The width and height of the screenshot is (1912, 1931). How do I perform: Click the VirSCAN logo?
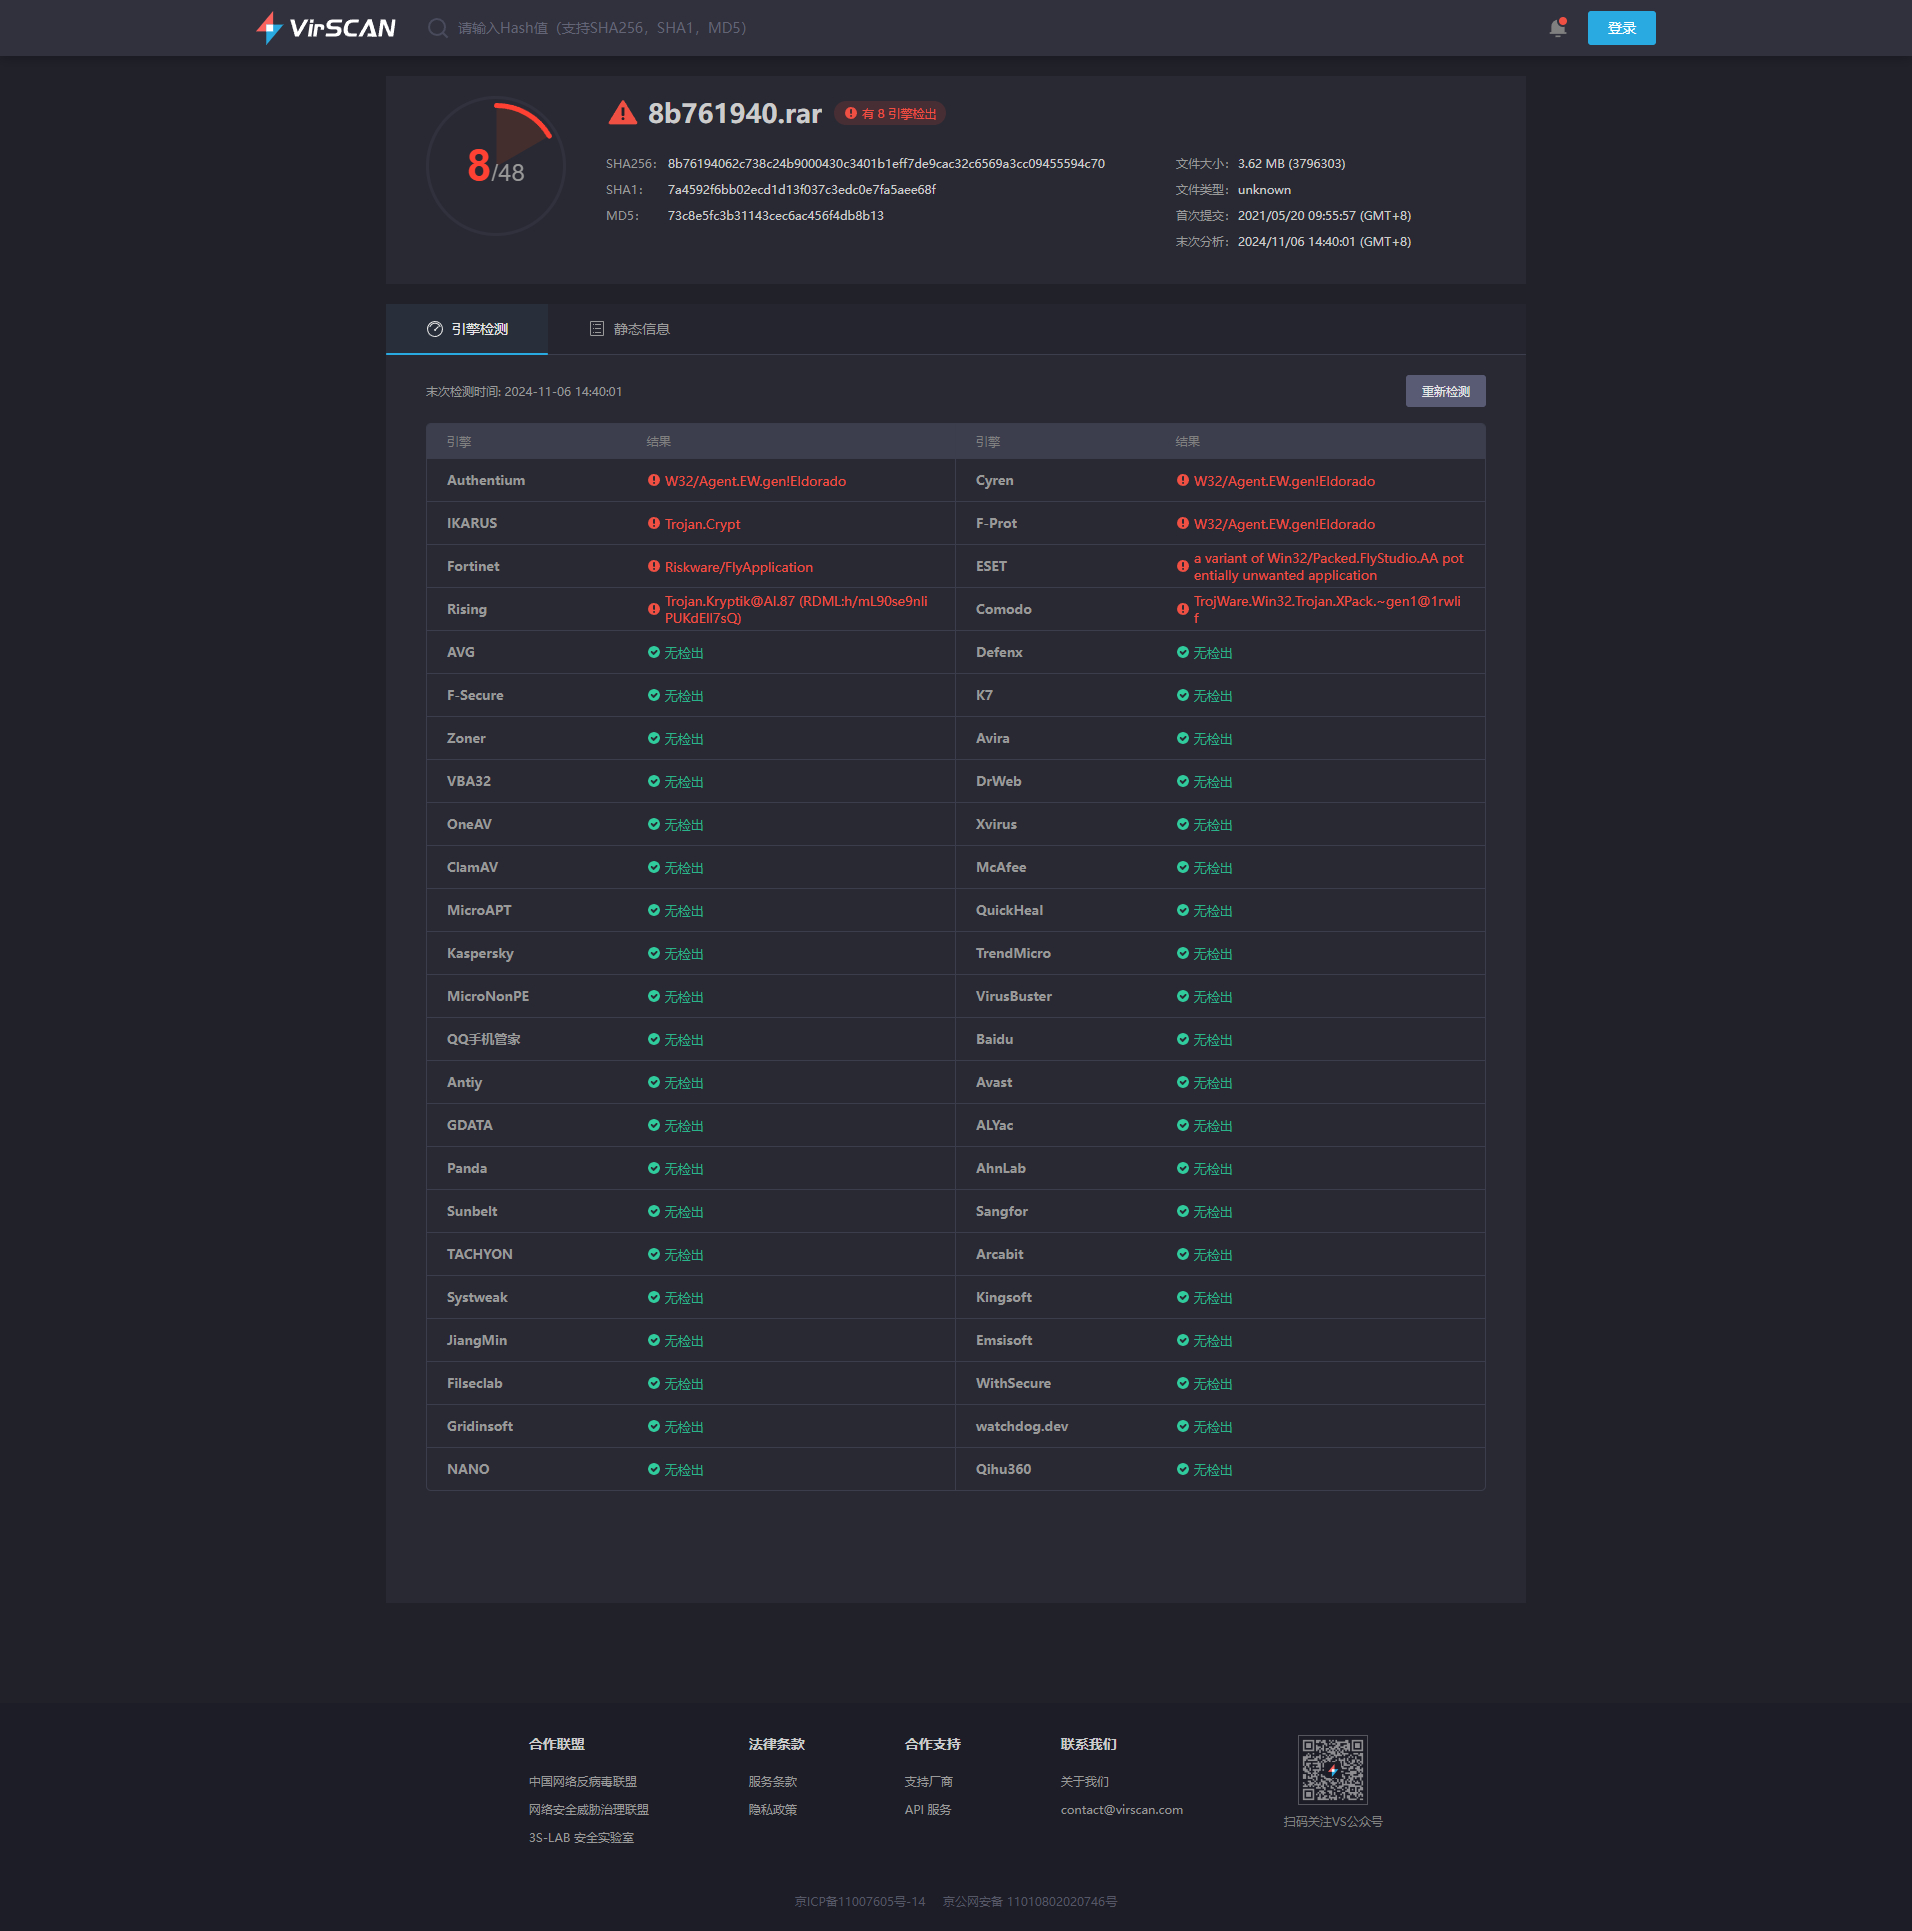(326, 28)
